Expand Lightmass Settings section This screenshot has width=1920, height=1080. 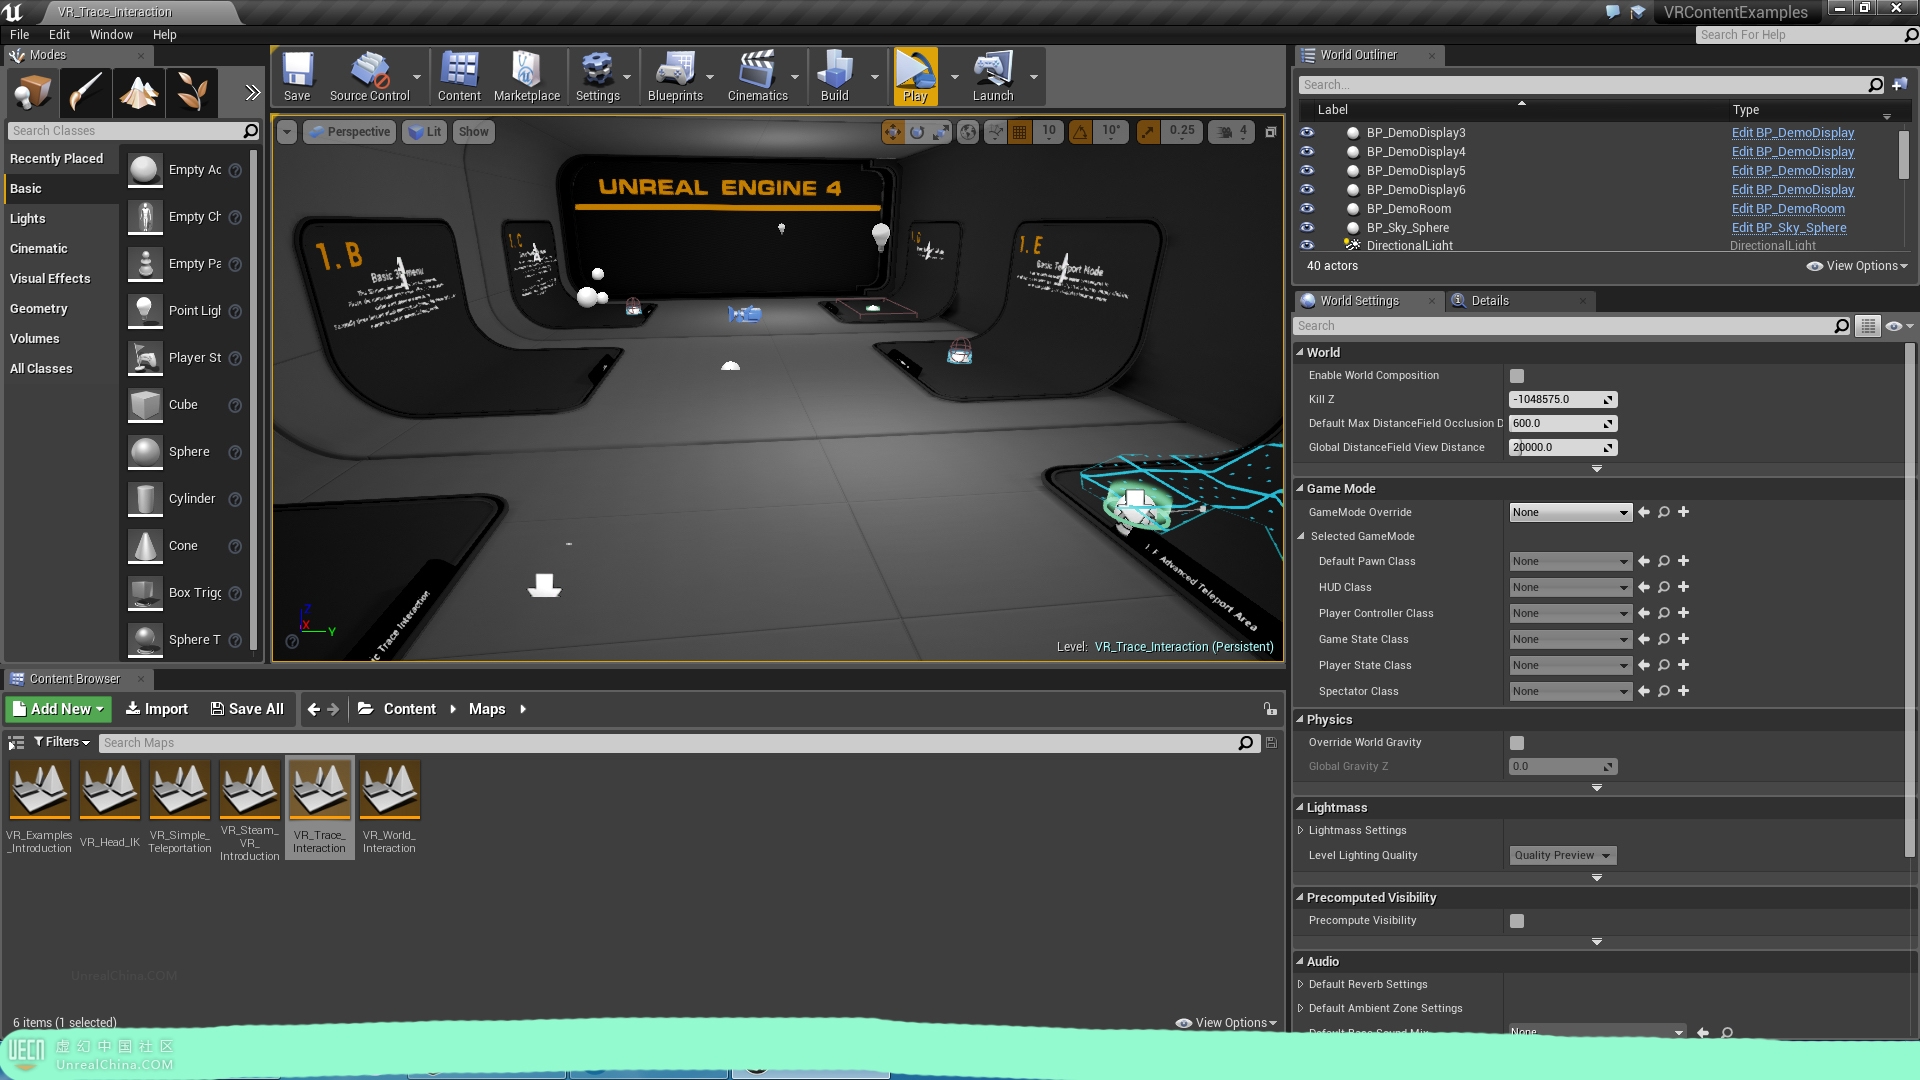point(1301,830)
